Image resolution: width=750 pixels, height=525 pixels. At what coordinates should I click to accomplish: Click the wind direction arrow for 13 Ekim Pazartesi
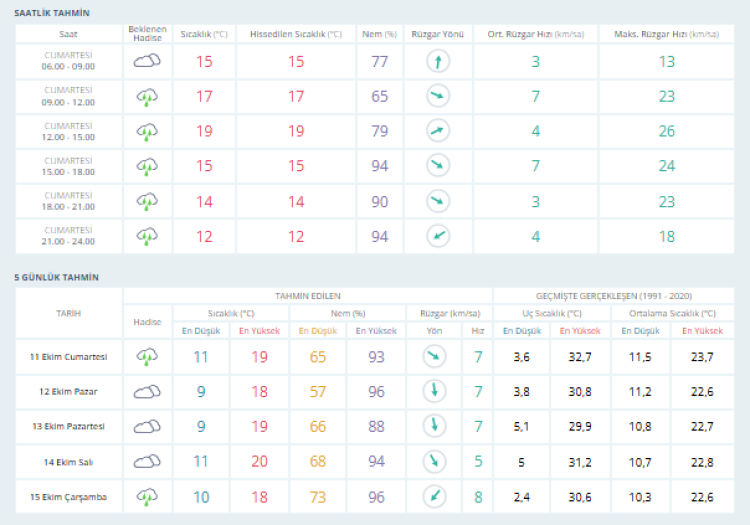pos(433,426)
